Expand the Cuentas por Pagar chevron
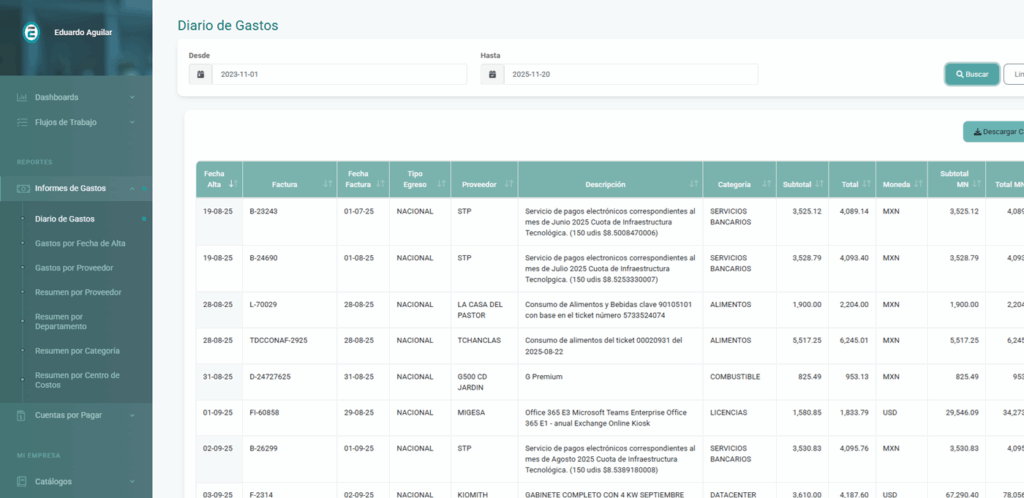This screenshot has width=1024, height=498. (x=132, y=415)
